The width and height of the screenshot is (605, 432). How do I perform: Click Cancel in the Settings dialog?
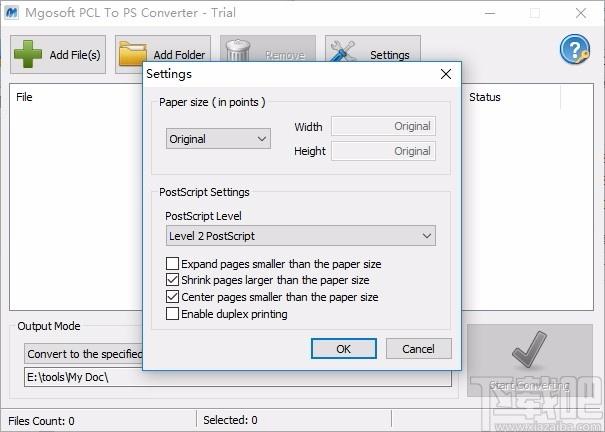pos(419,349)
